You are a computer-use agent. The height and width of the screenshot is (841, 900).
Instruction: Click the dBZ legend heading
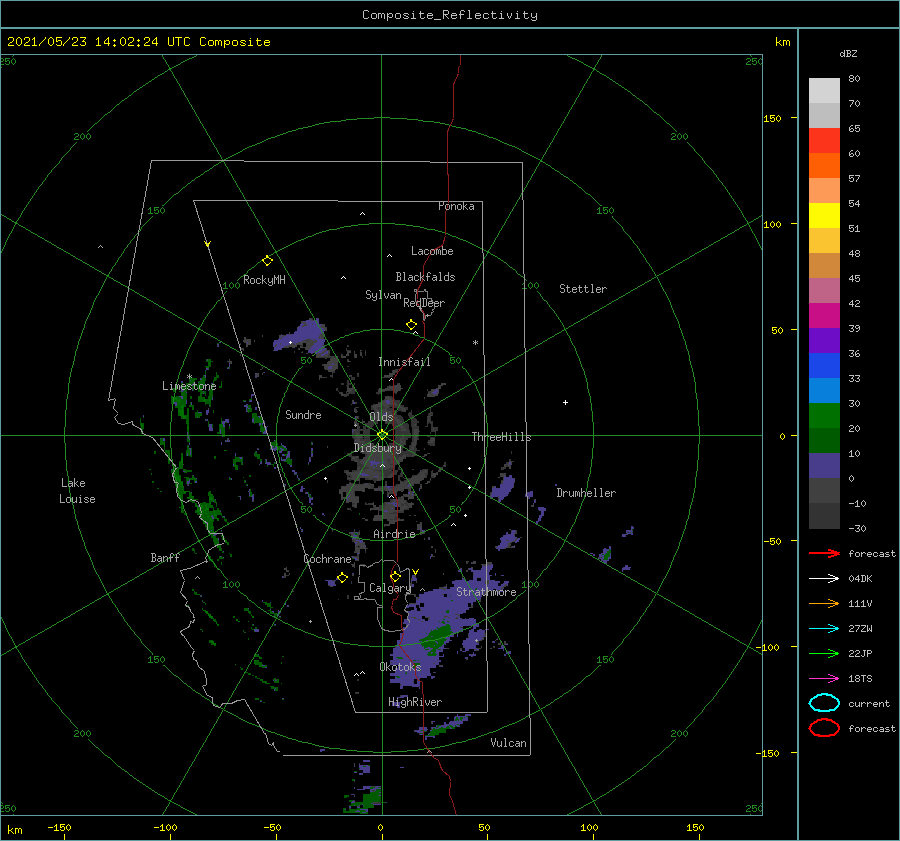[848, 53]
